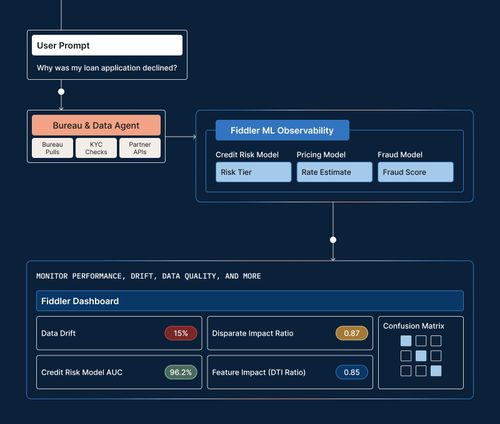This screenshot has width=500, height=424.
Task: Select the Fraud Score box
Action: (x=415, y=172)
